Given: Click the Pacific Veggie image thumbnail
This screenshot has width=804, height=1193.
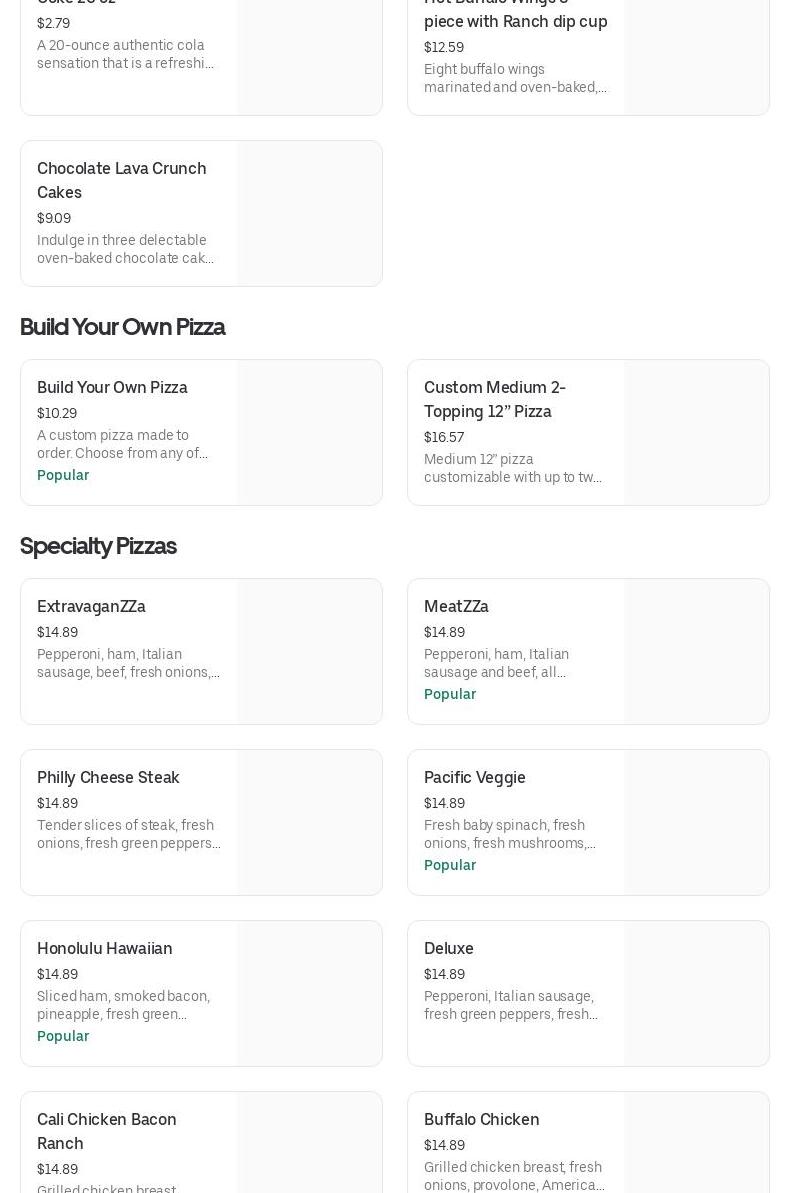Looking at the screenshot, I should pyautogui.click(x=696, y=823).
